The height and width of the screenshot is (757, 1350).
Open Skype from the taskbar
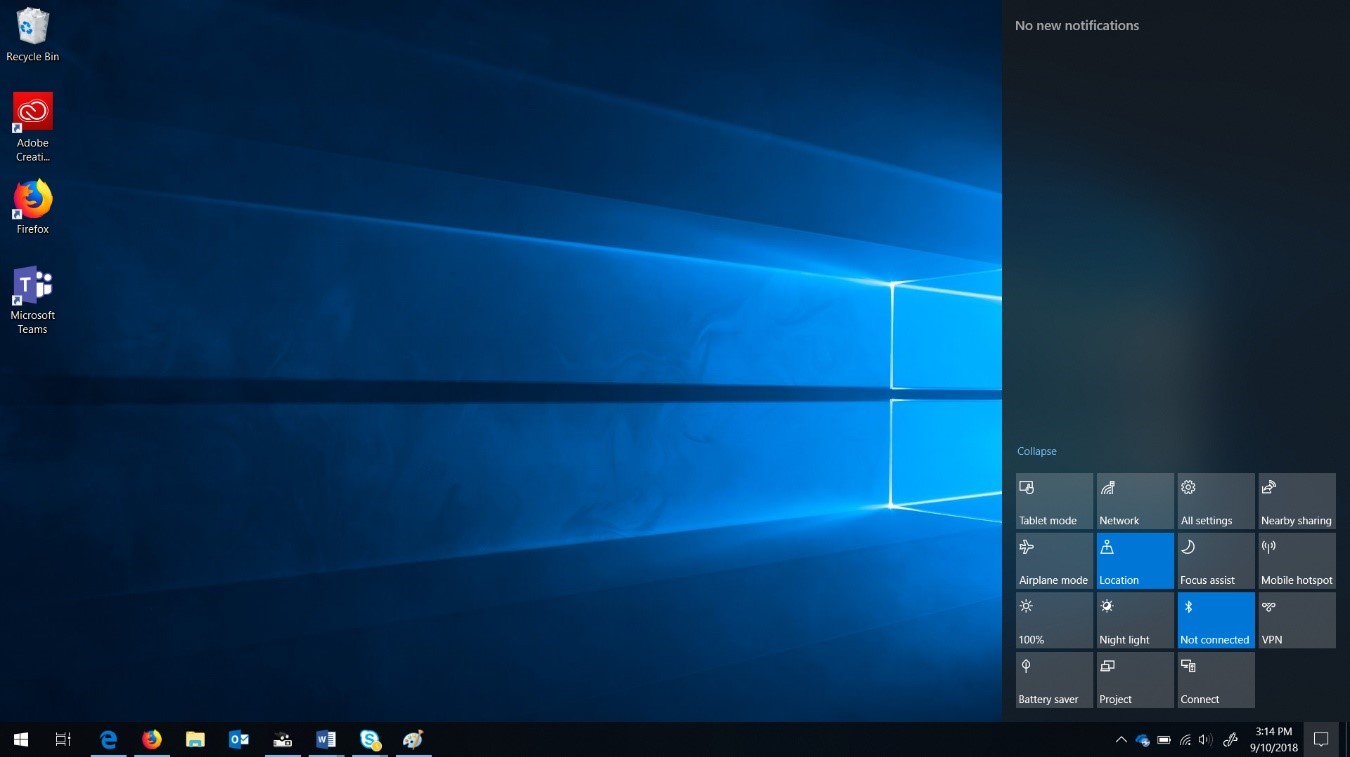370,740
